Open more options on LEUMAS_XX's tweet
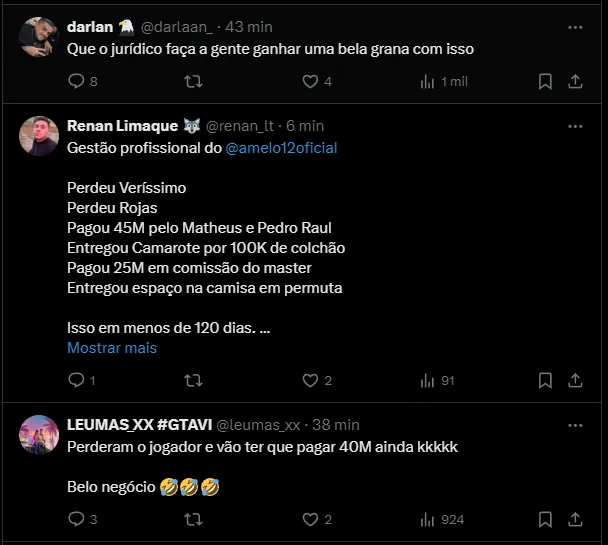 pos(575,425)
